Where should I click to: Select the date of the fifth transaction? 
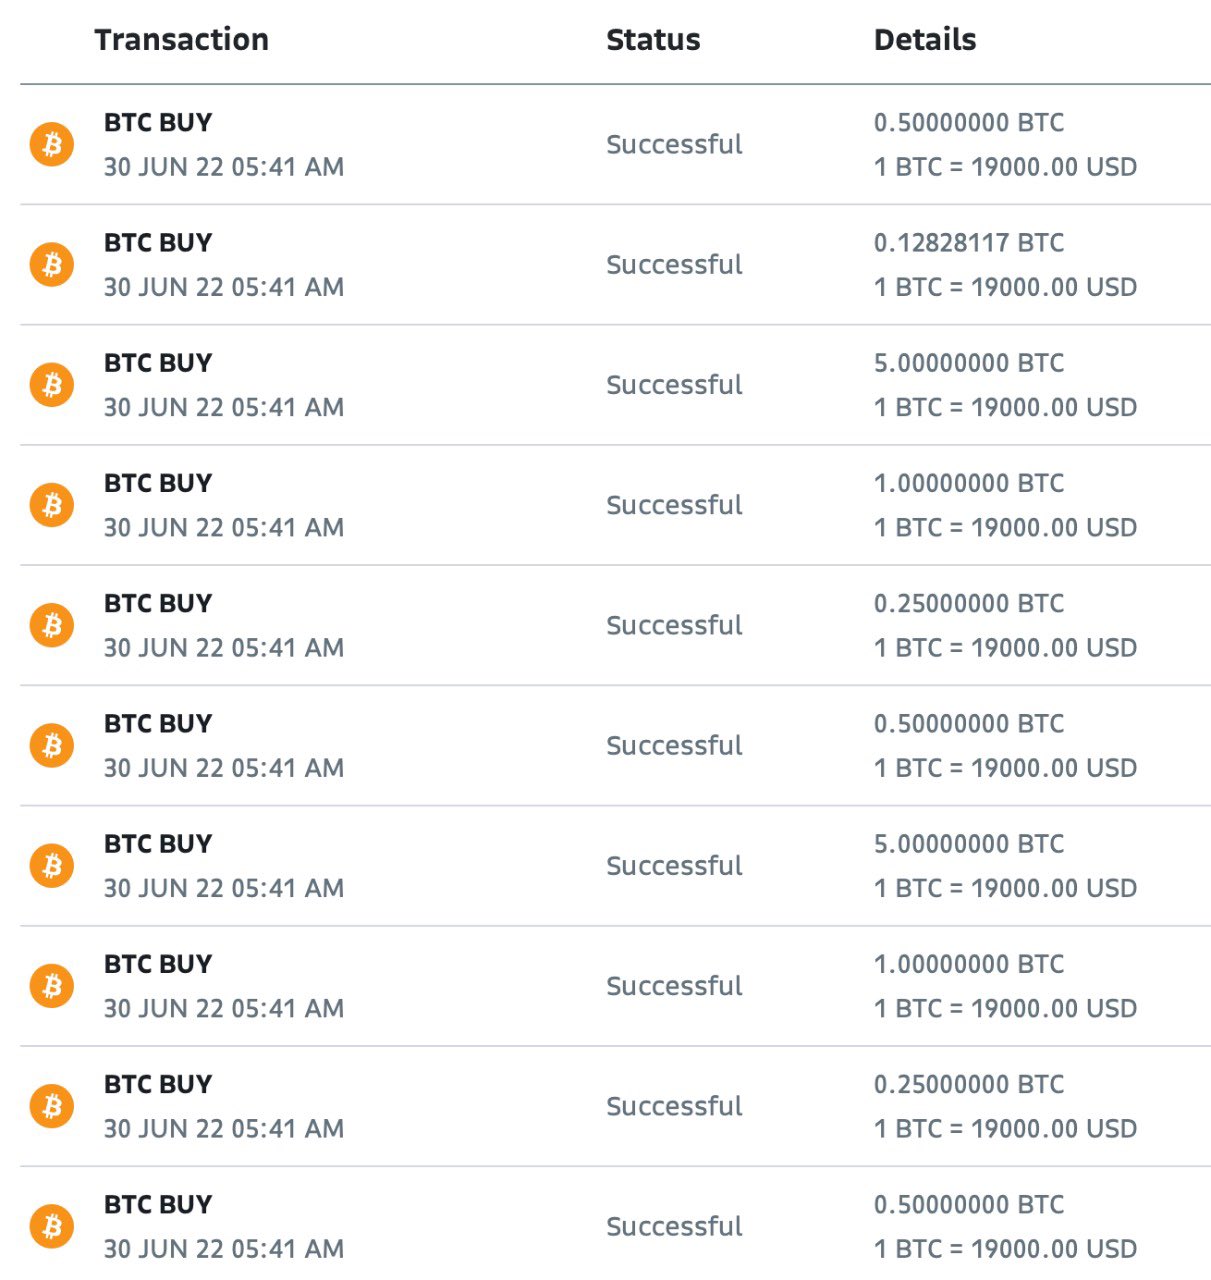(224, 648)
